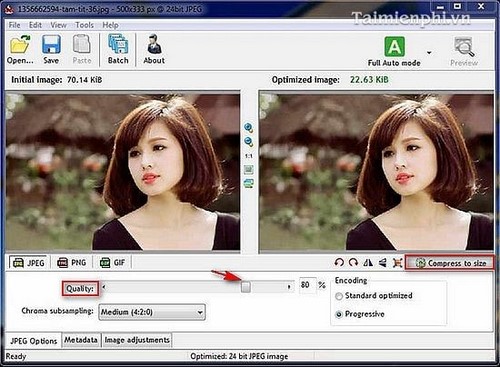
Task: Click the initial image preview on the left
Action: pyautogui.click(x=123, y=171)
